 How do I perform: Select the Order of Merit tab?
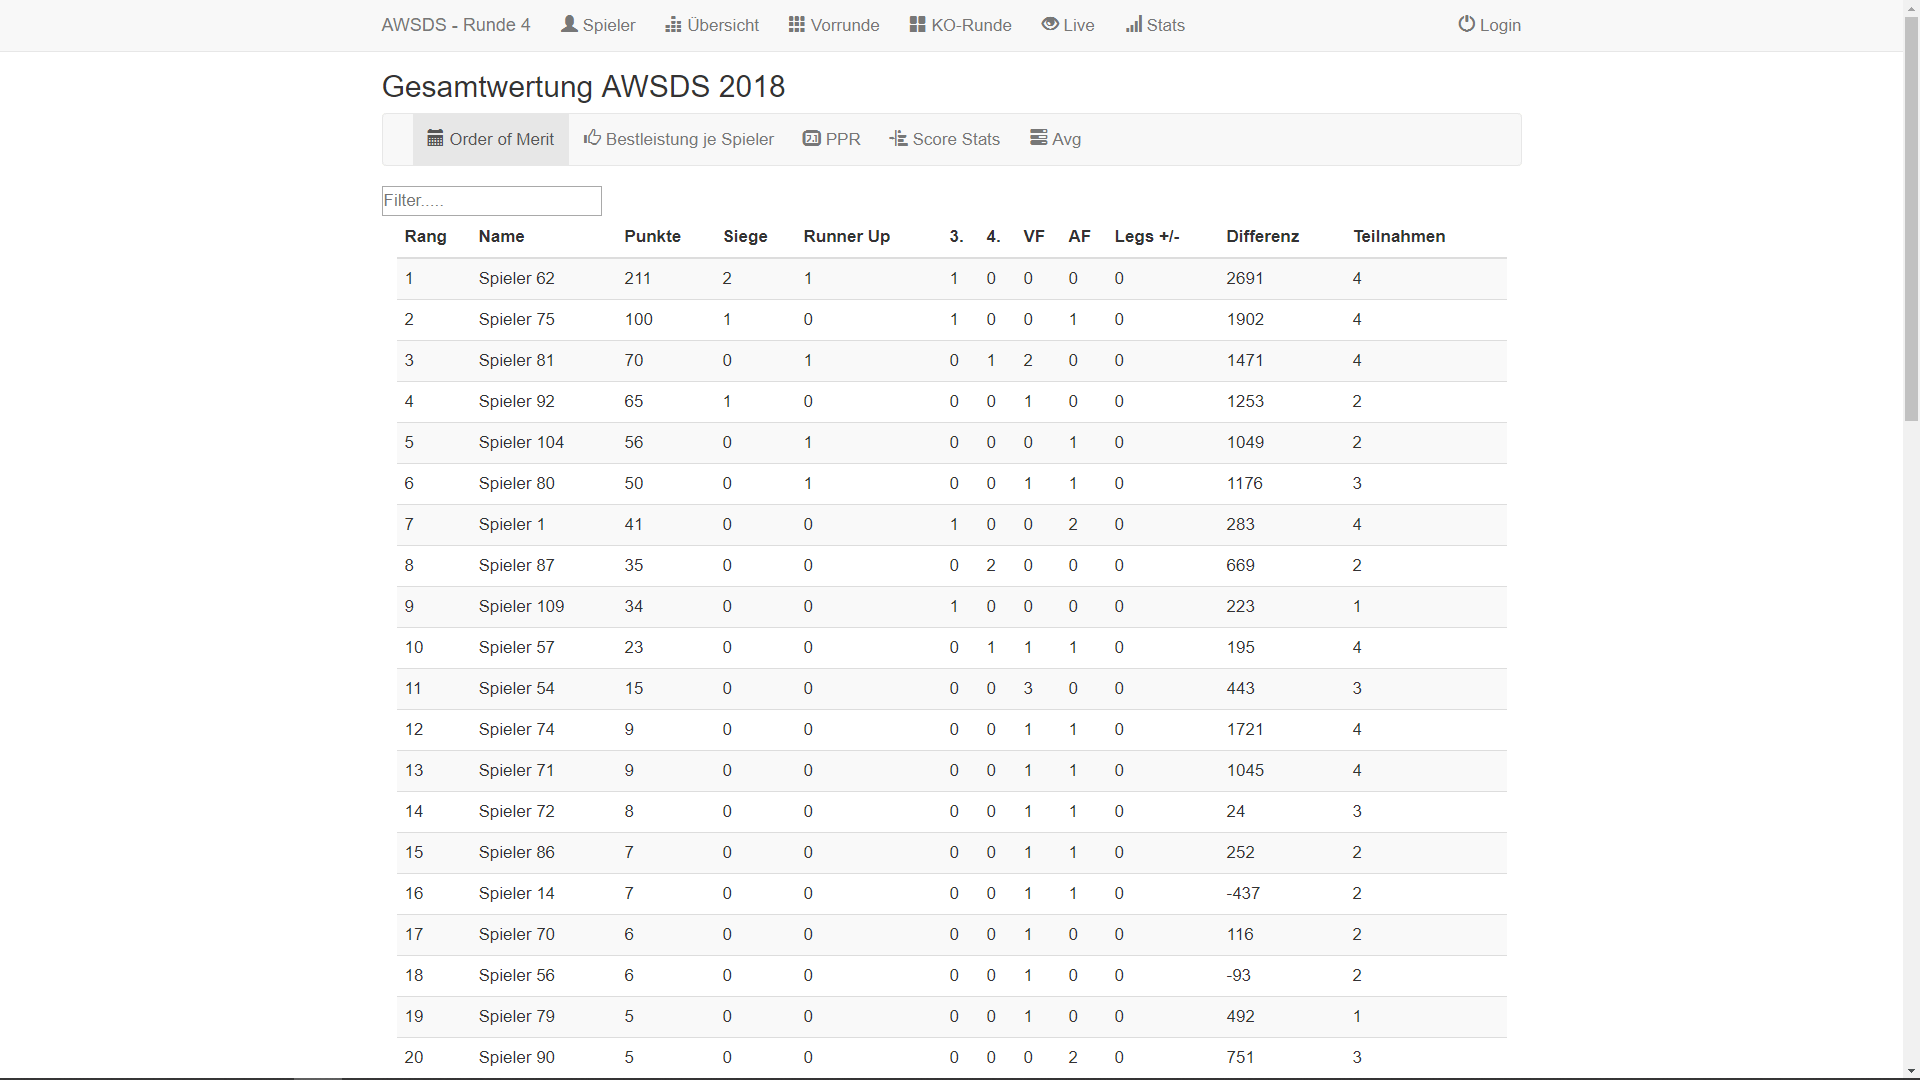pyautogui.click(x=490, y=139)
